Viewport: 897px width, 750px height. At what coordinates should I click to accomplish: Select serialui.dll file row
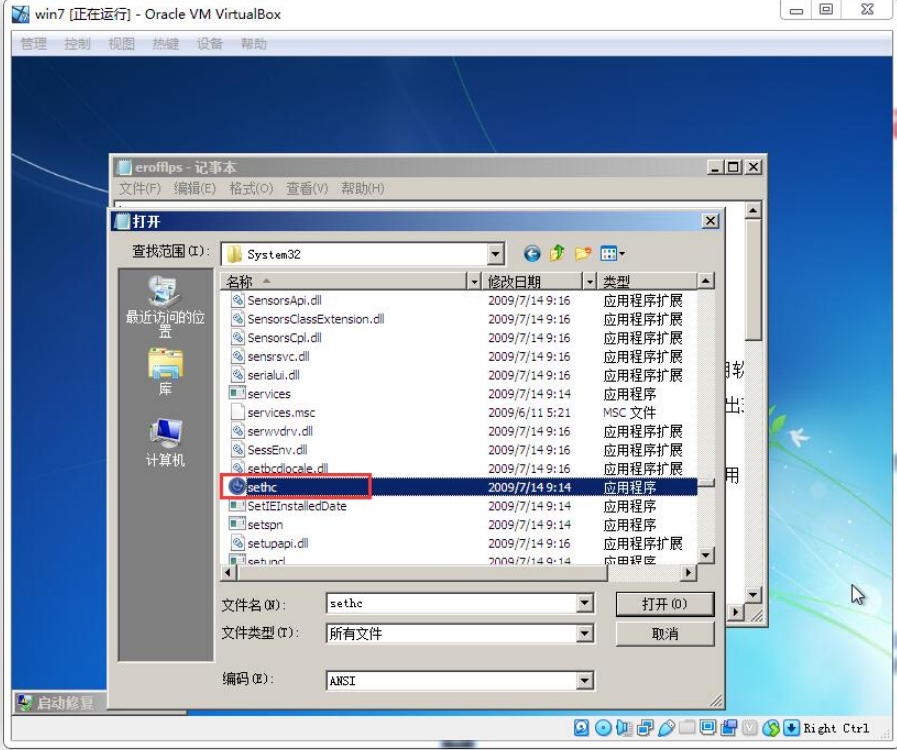[459, 375]
